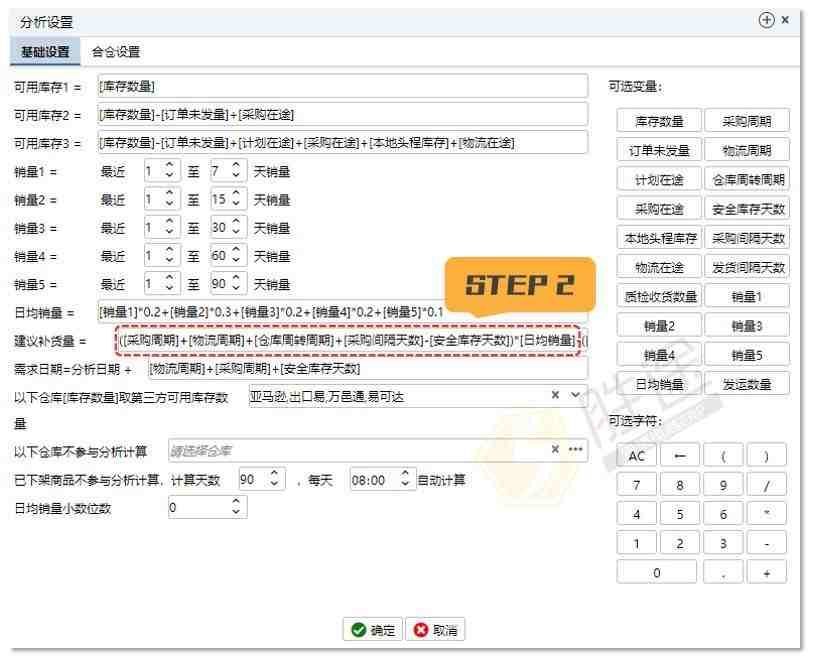Click the 取消 cancel button
The height and width of the screenshot is (658, 815).
433,630
